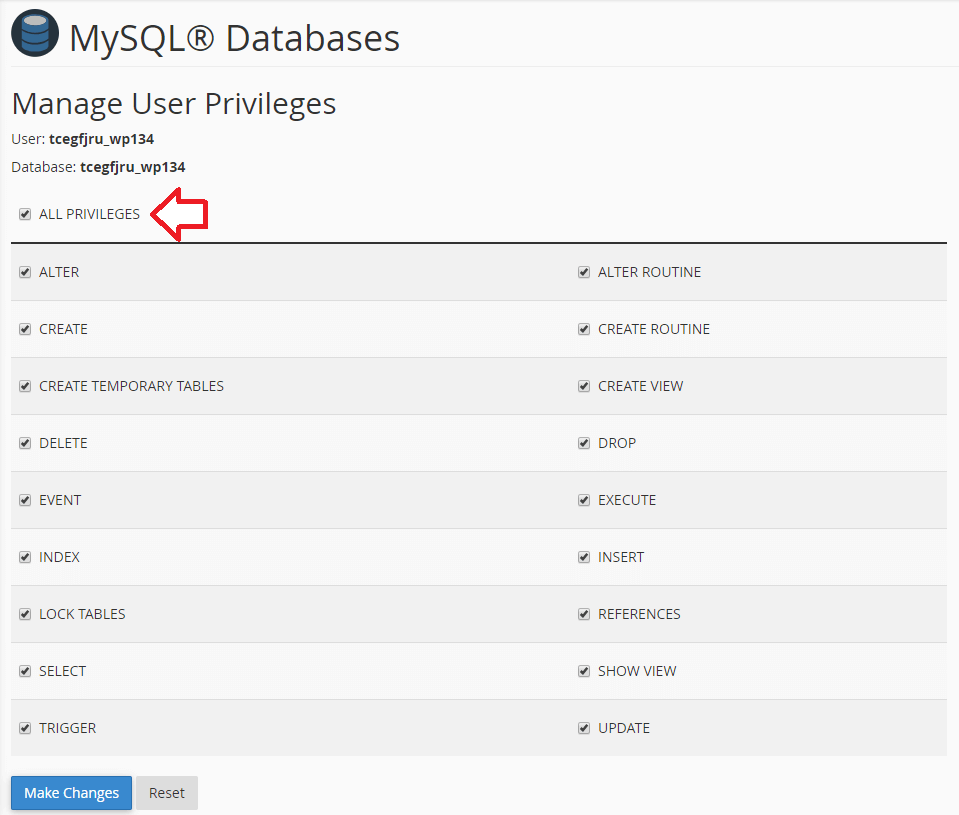Select the database name next to Database:
Screen dimensions: 959x815
point(133,167)
